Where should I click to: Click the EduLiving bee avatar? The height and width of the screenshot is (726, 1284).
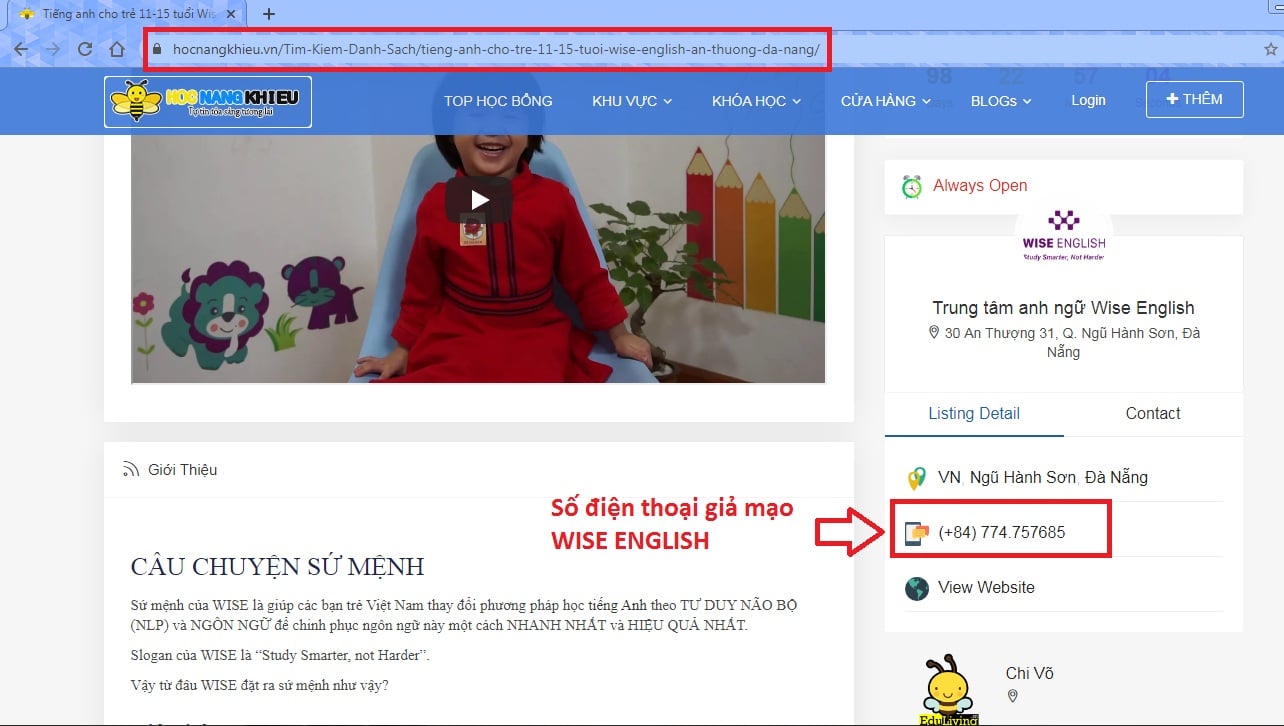tap(948, 690)
